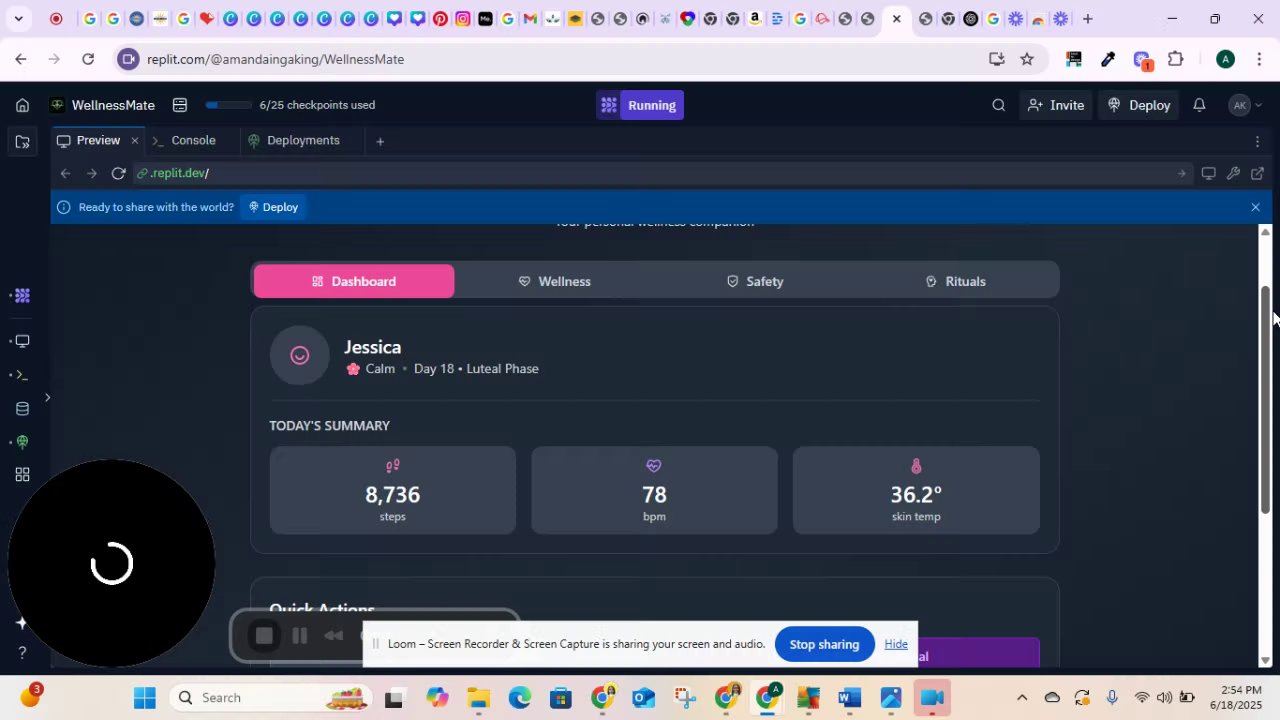Open the AK account avatar dropdown
Image resolution: width=1280 pixels, height=720 pixels.
[1246, 105]
